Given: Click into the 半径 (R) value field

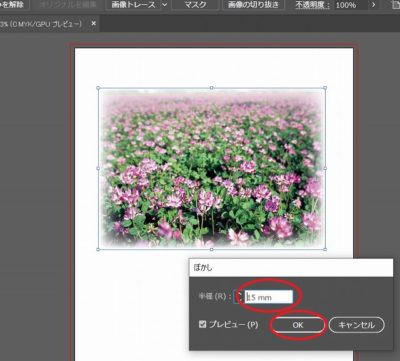Looking at the screenshot, I should coord(269,297).
